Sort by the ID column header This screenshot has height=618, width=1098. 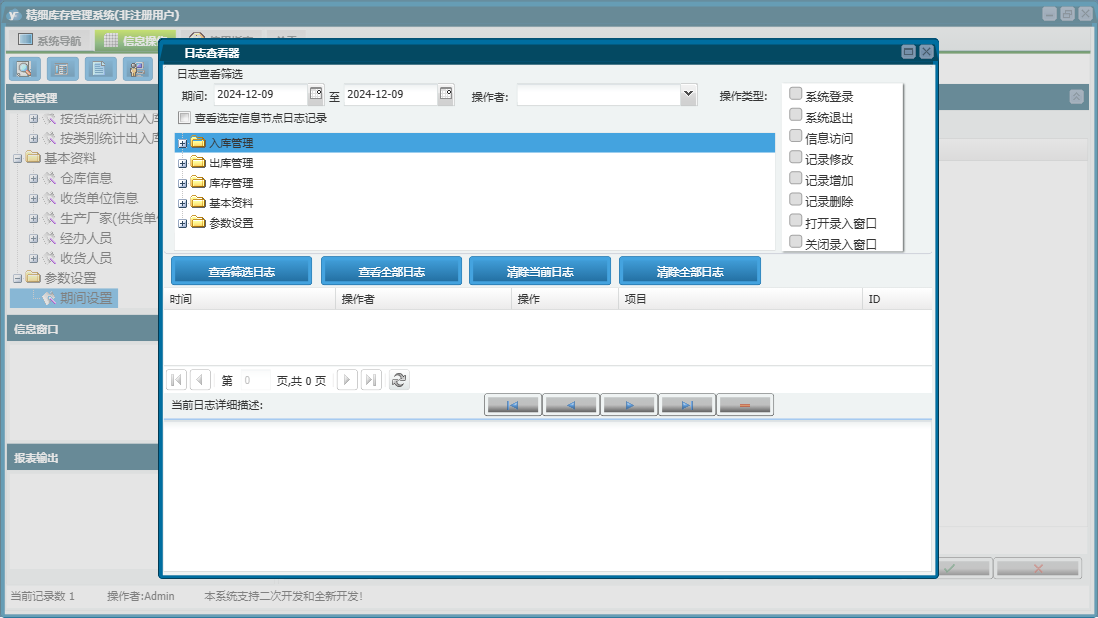point(898,299)
